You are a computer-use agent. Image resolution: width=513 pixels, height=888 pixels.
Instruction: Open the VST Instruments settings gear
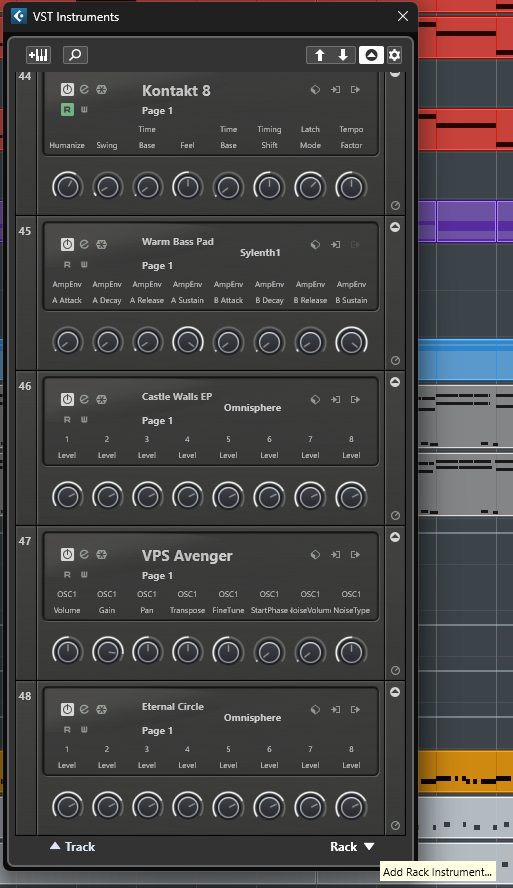click(395, 55)
